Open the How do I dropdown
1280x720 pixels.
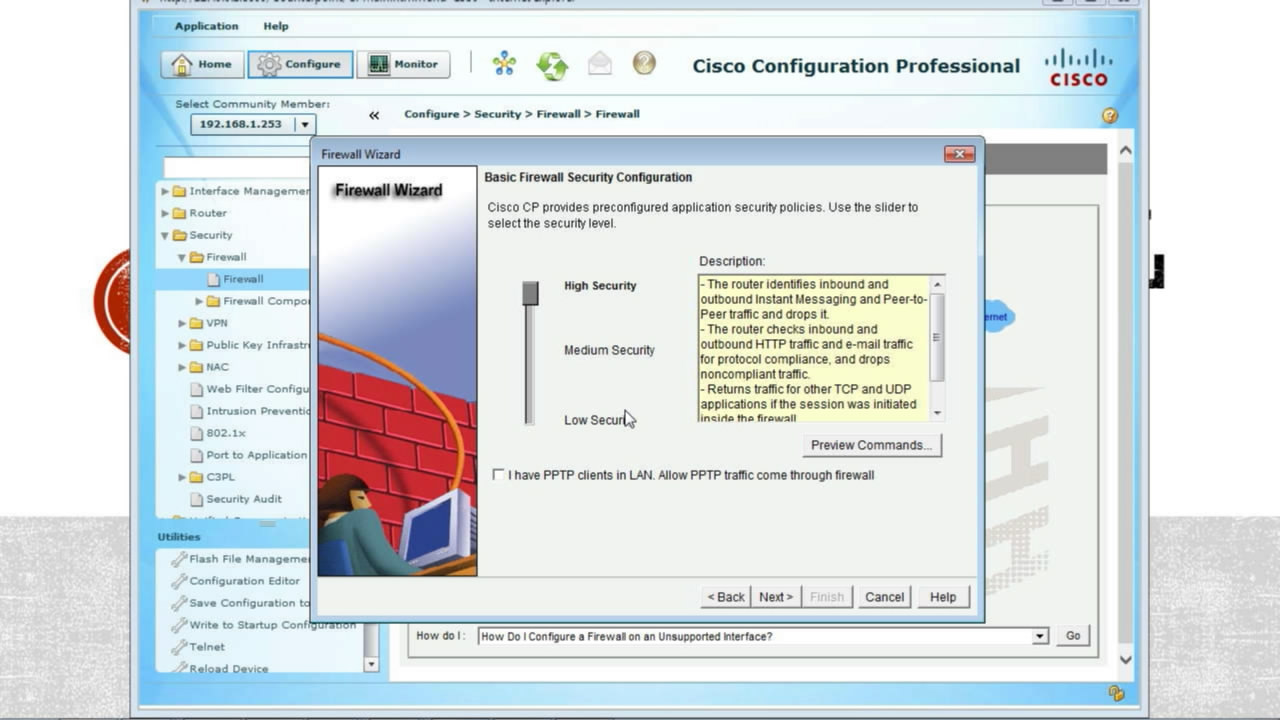tap(1040, 636)
